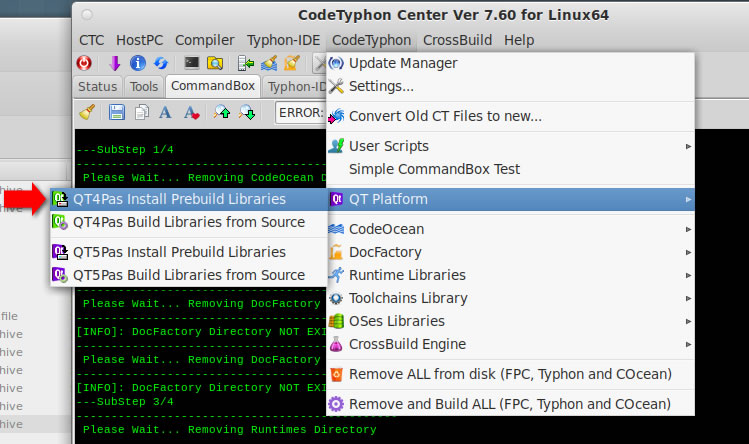The image size is (749, 444).
Task: Open the Help menu
Action: tap(519, 40)
